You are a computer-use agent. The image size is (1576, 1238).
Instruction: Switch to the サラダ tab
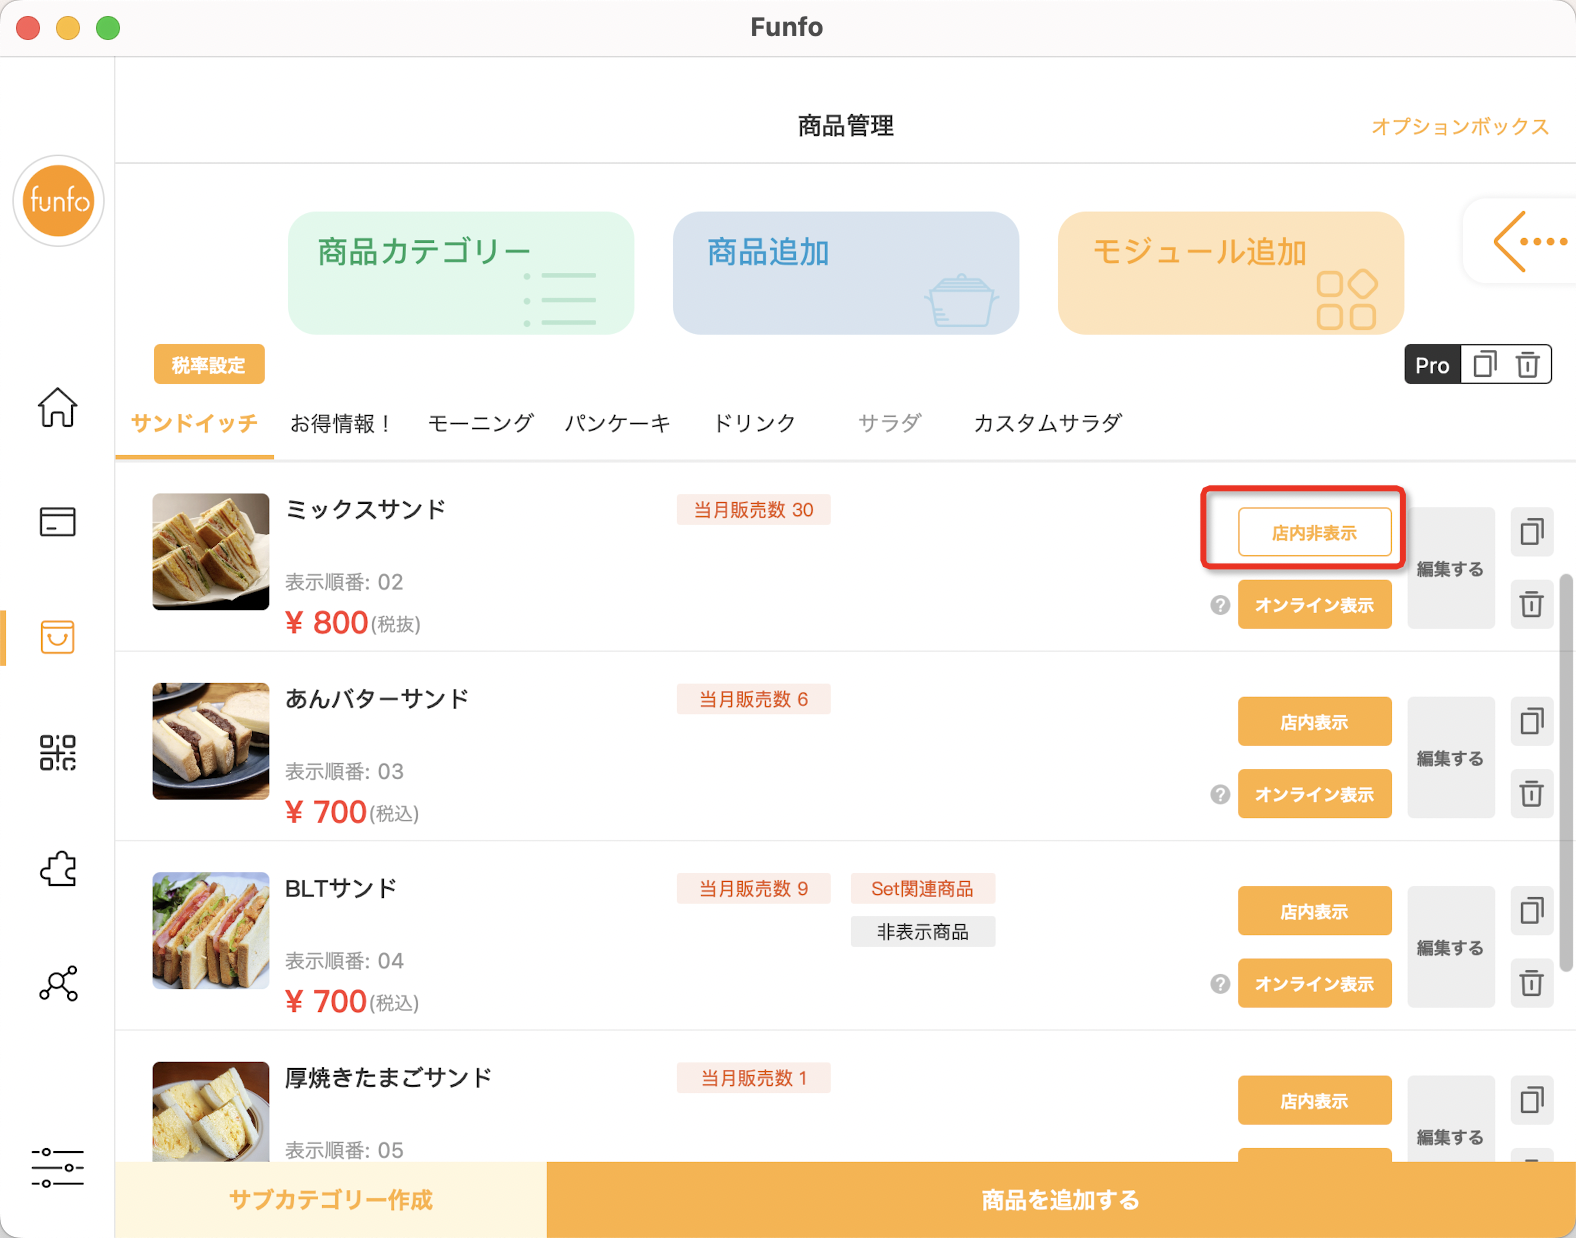click(x=889, y=423)
